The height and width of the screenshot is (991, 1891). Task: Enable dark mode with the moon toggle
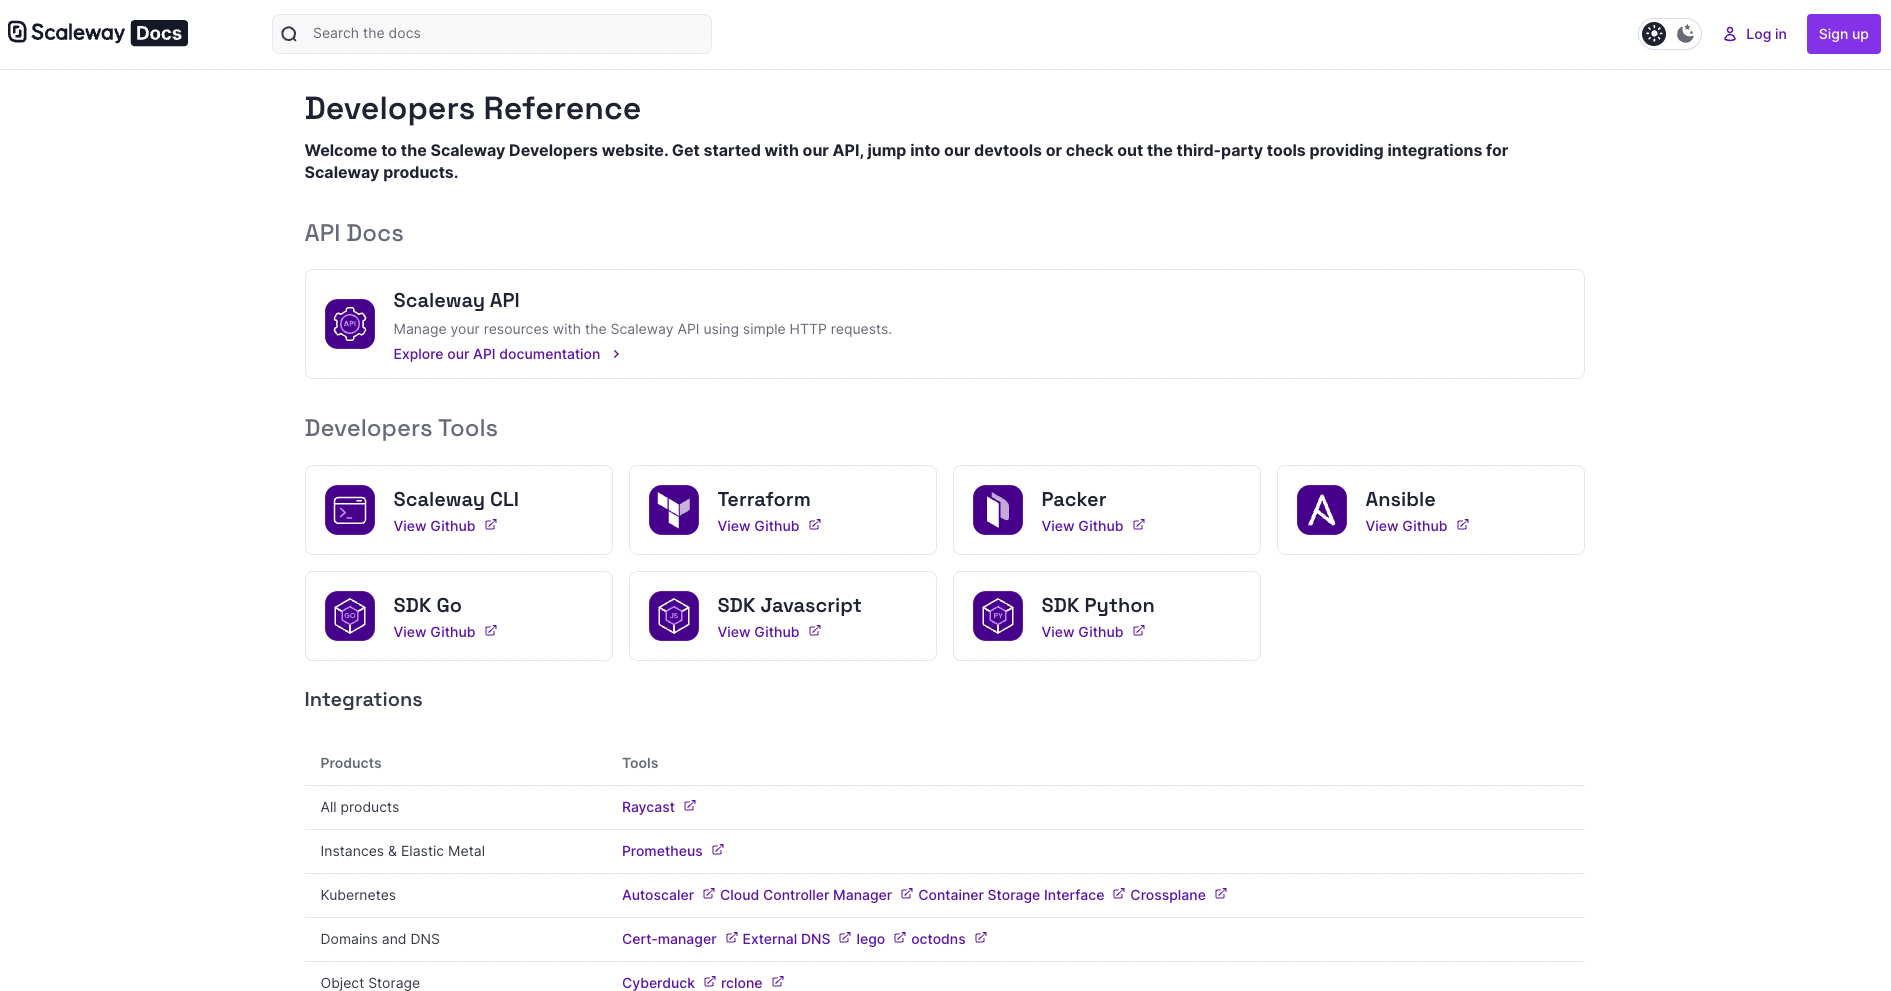coord(1686,33)
